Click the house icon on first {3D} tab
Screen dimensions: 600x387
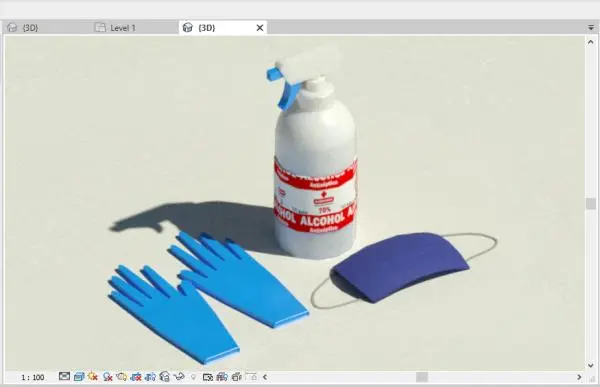12,27
